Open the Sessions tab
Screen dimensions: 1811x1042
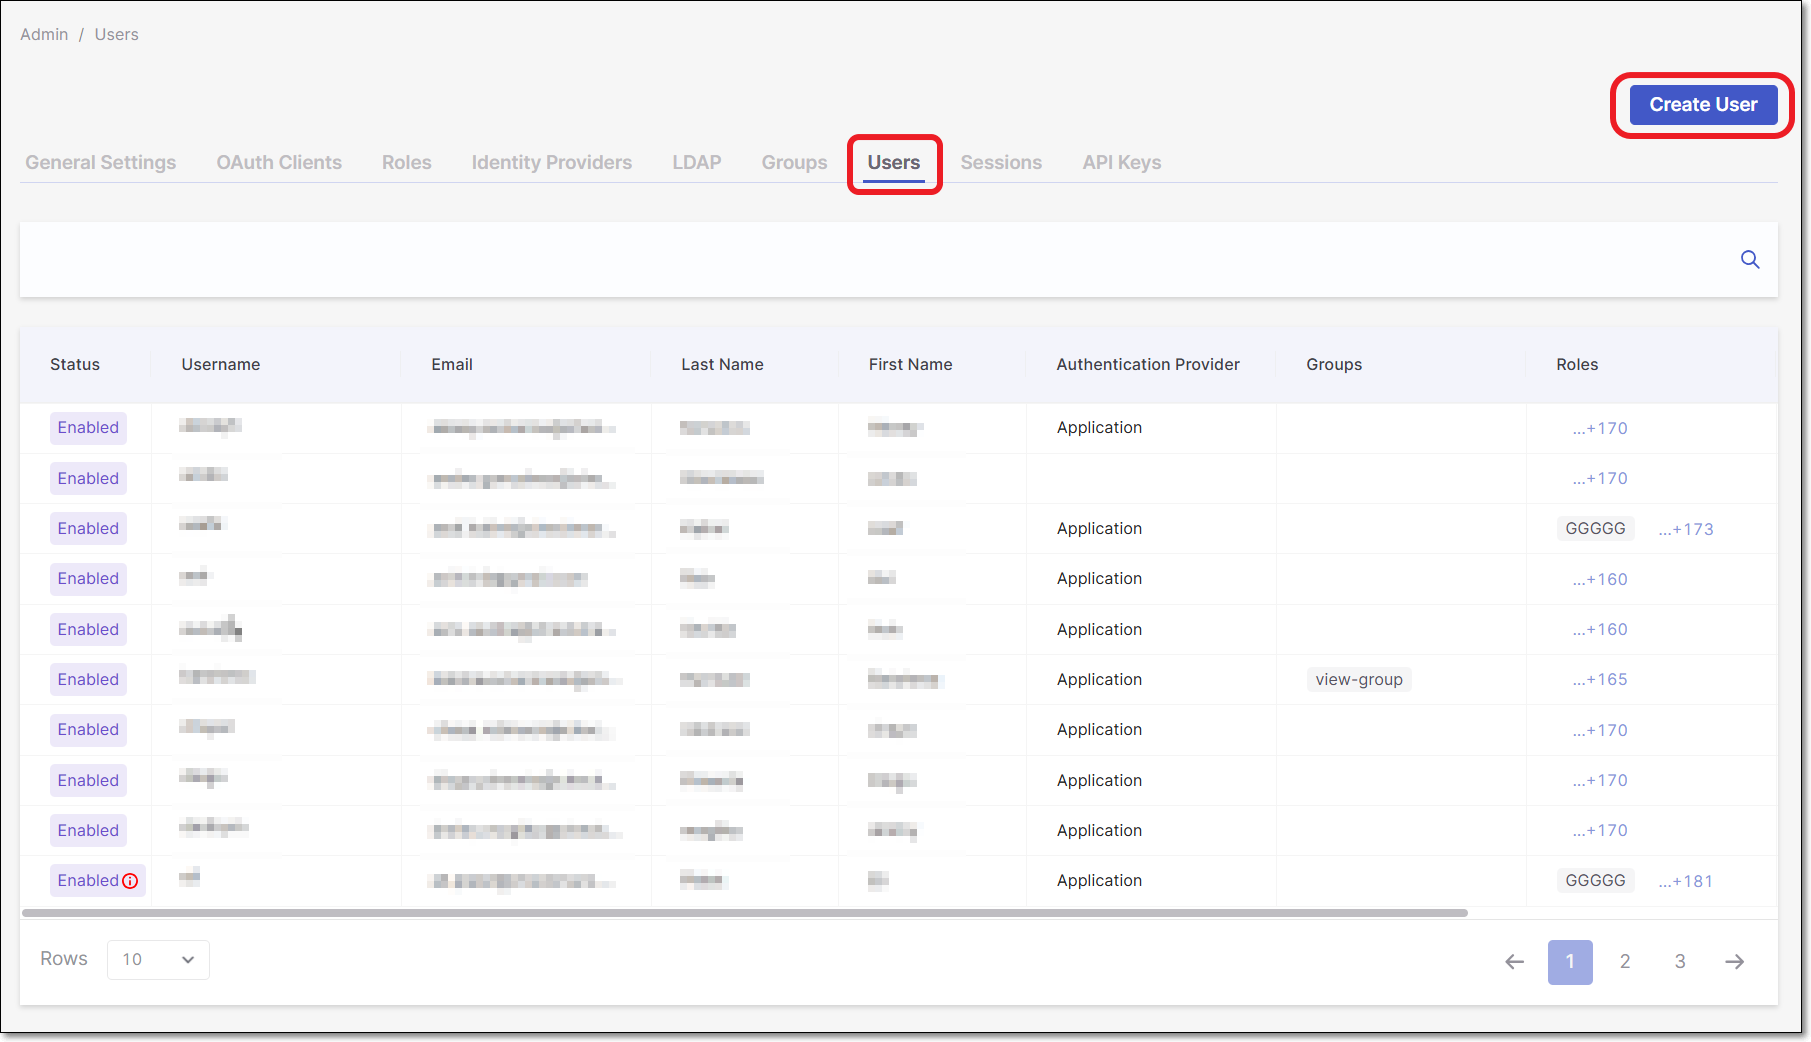(x=1001, y=163)
